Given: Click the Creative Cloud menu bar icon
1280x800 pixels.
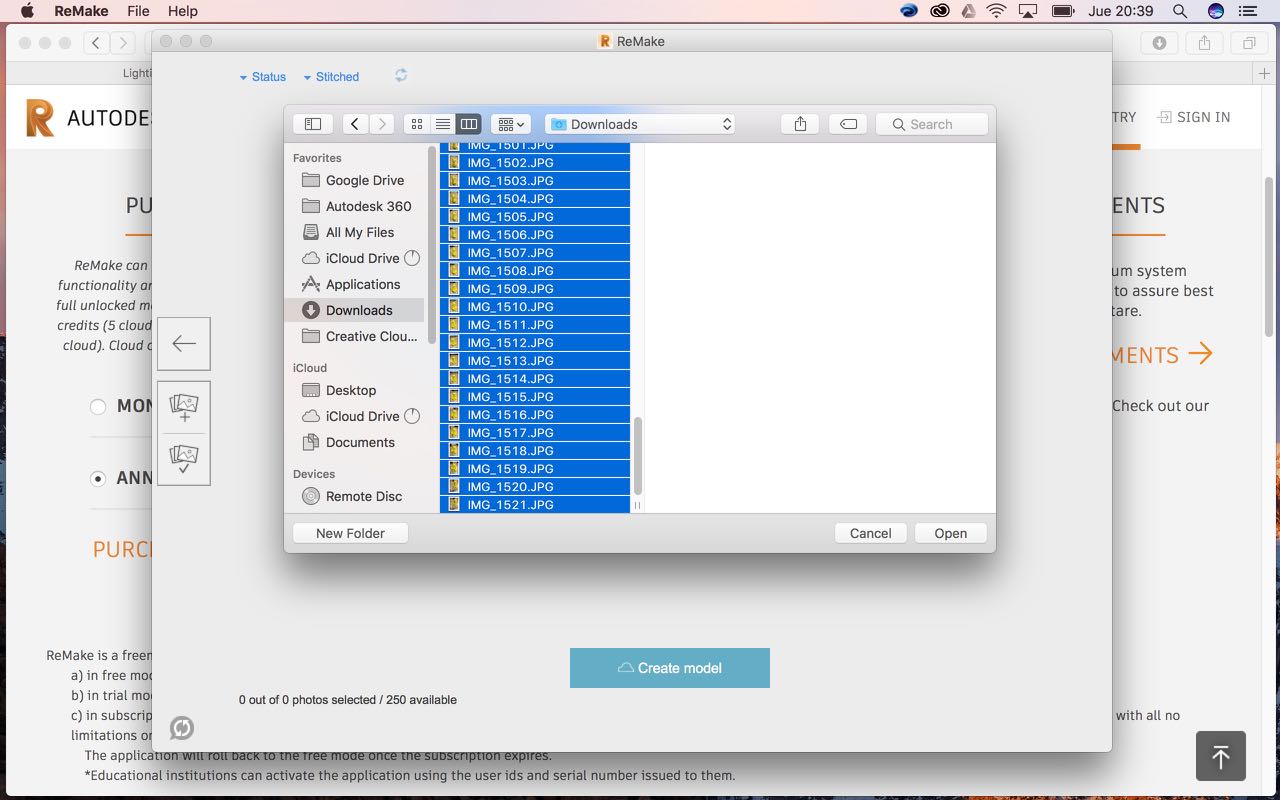Looking at the screenshot, I should [x=939, y=11].
